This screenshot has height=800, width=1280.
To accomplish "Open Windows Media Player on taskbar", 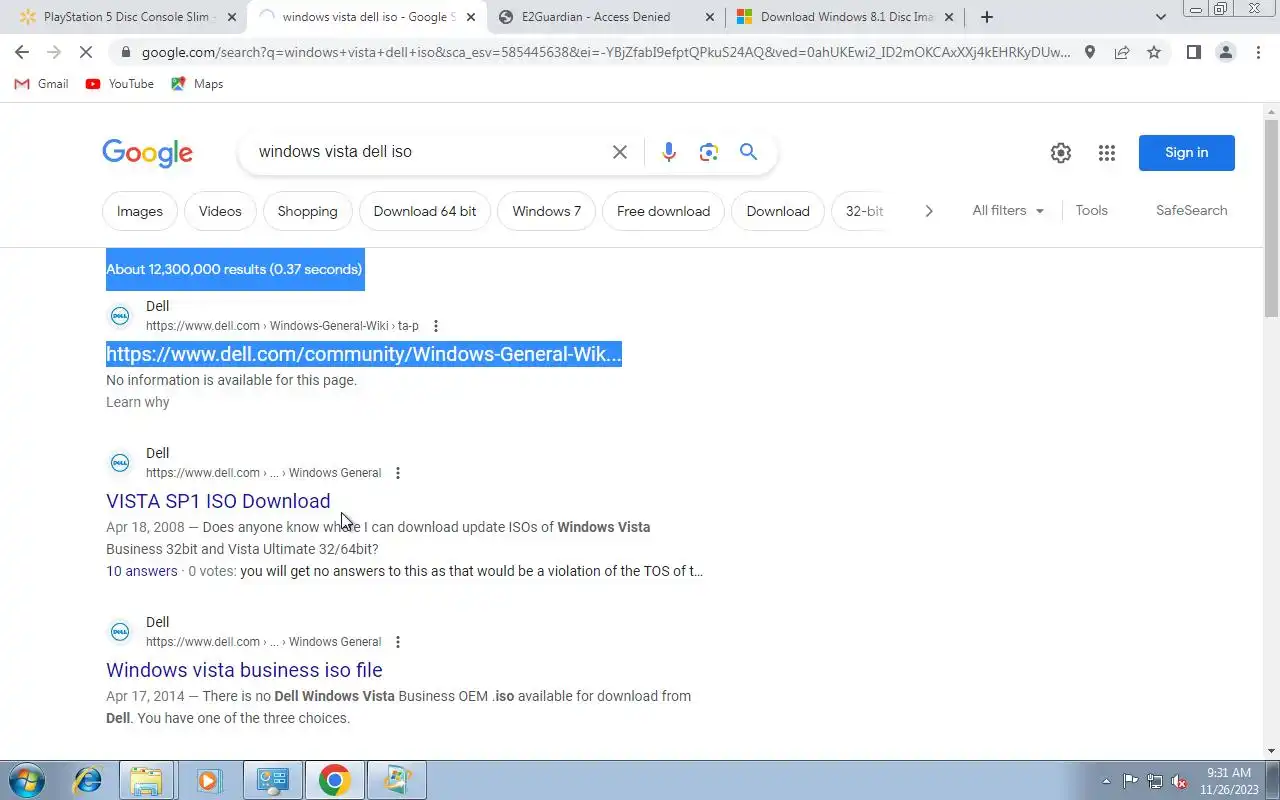I will pyautogui.click(x=208, y=780).
